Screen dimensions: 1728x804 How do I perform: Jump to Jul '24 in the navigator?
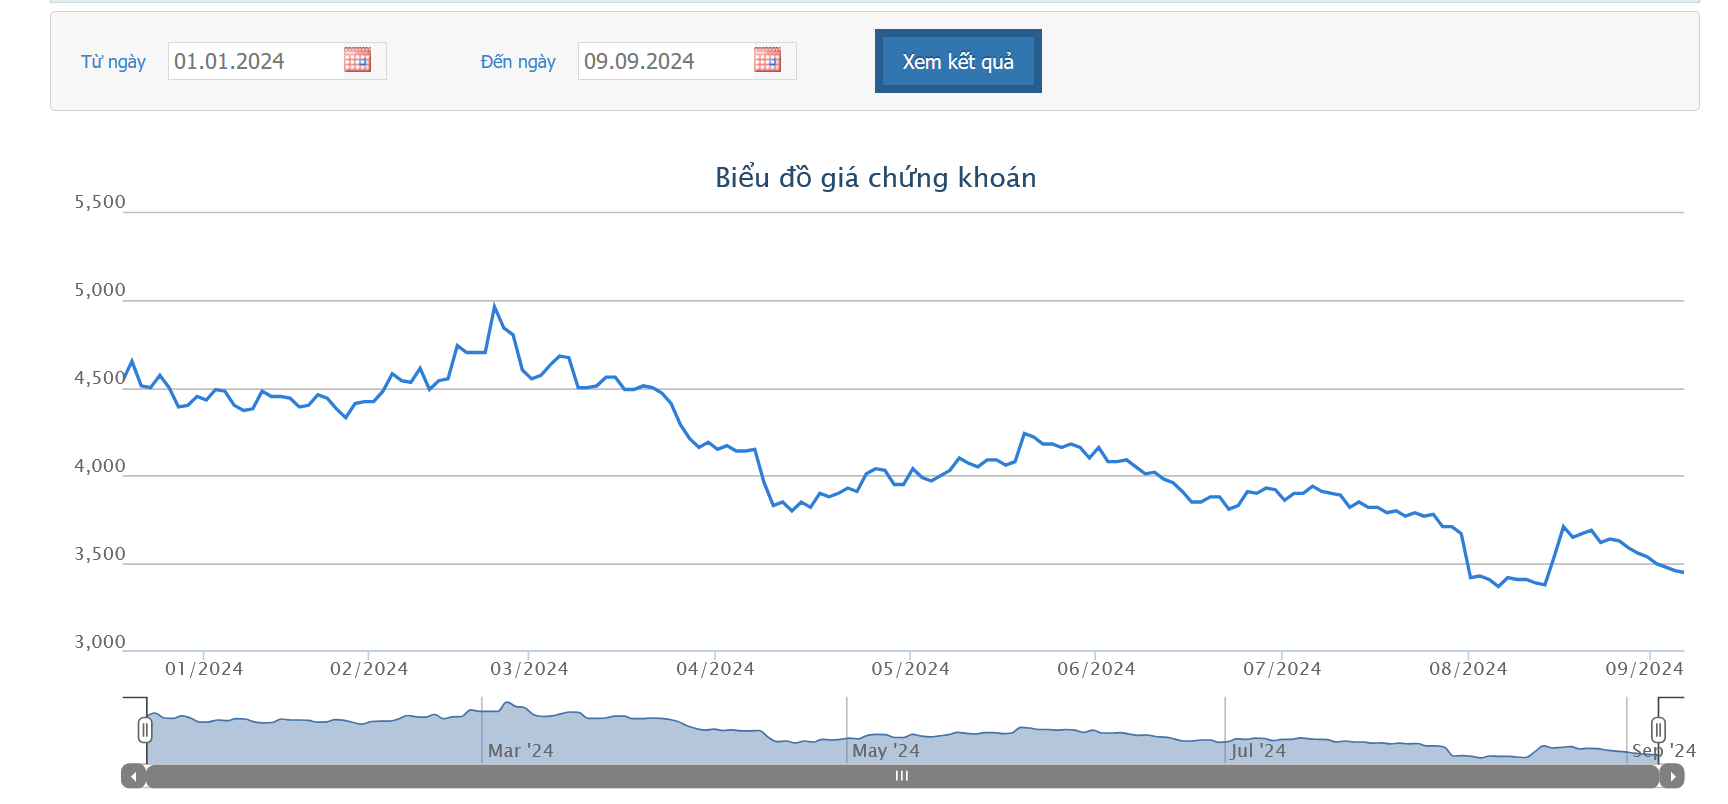click(x=1258, y=750)
